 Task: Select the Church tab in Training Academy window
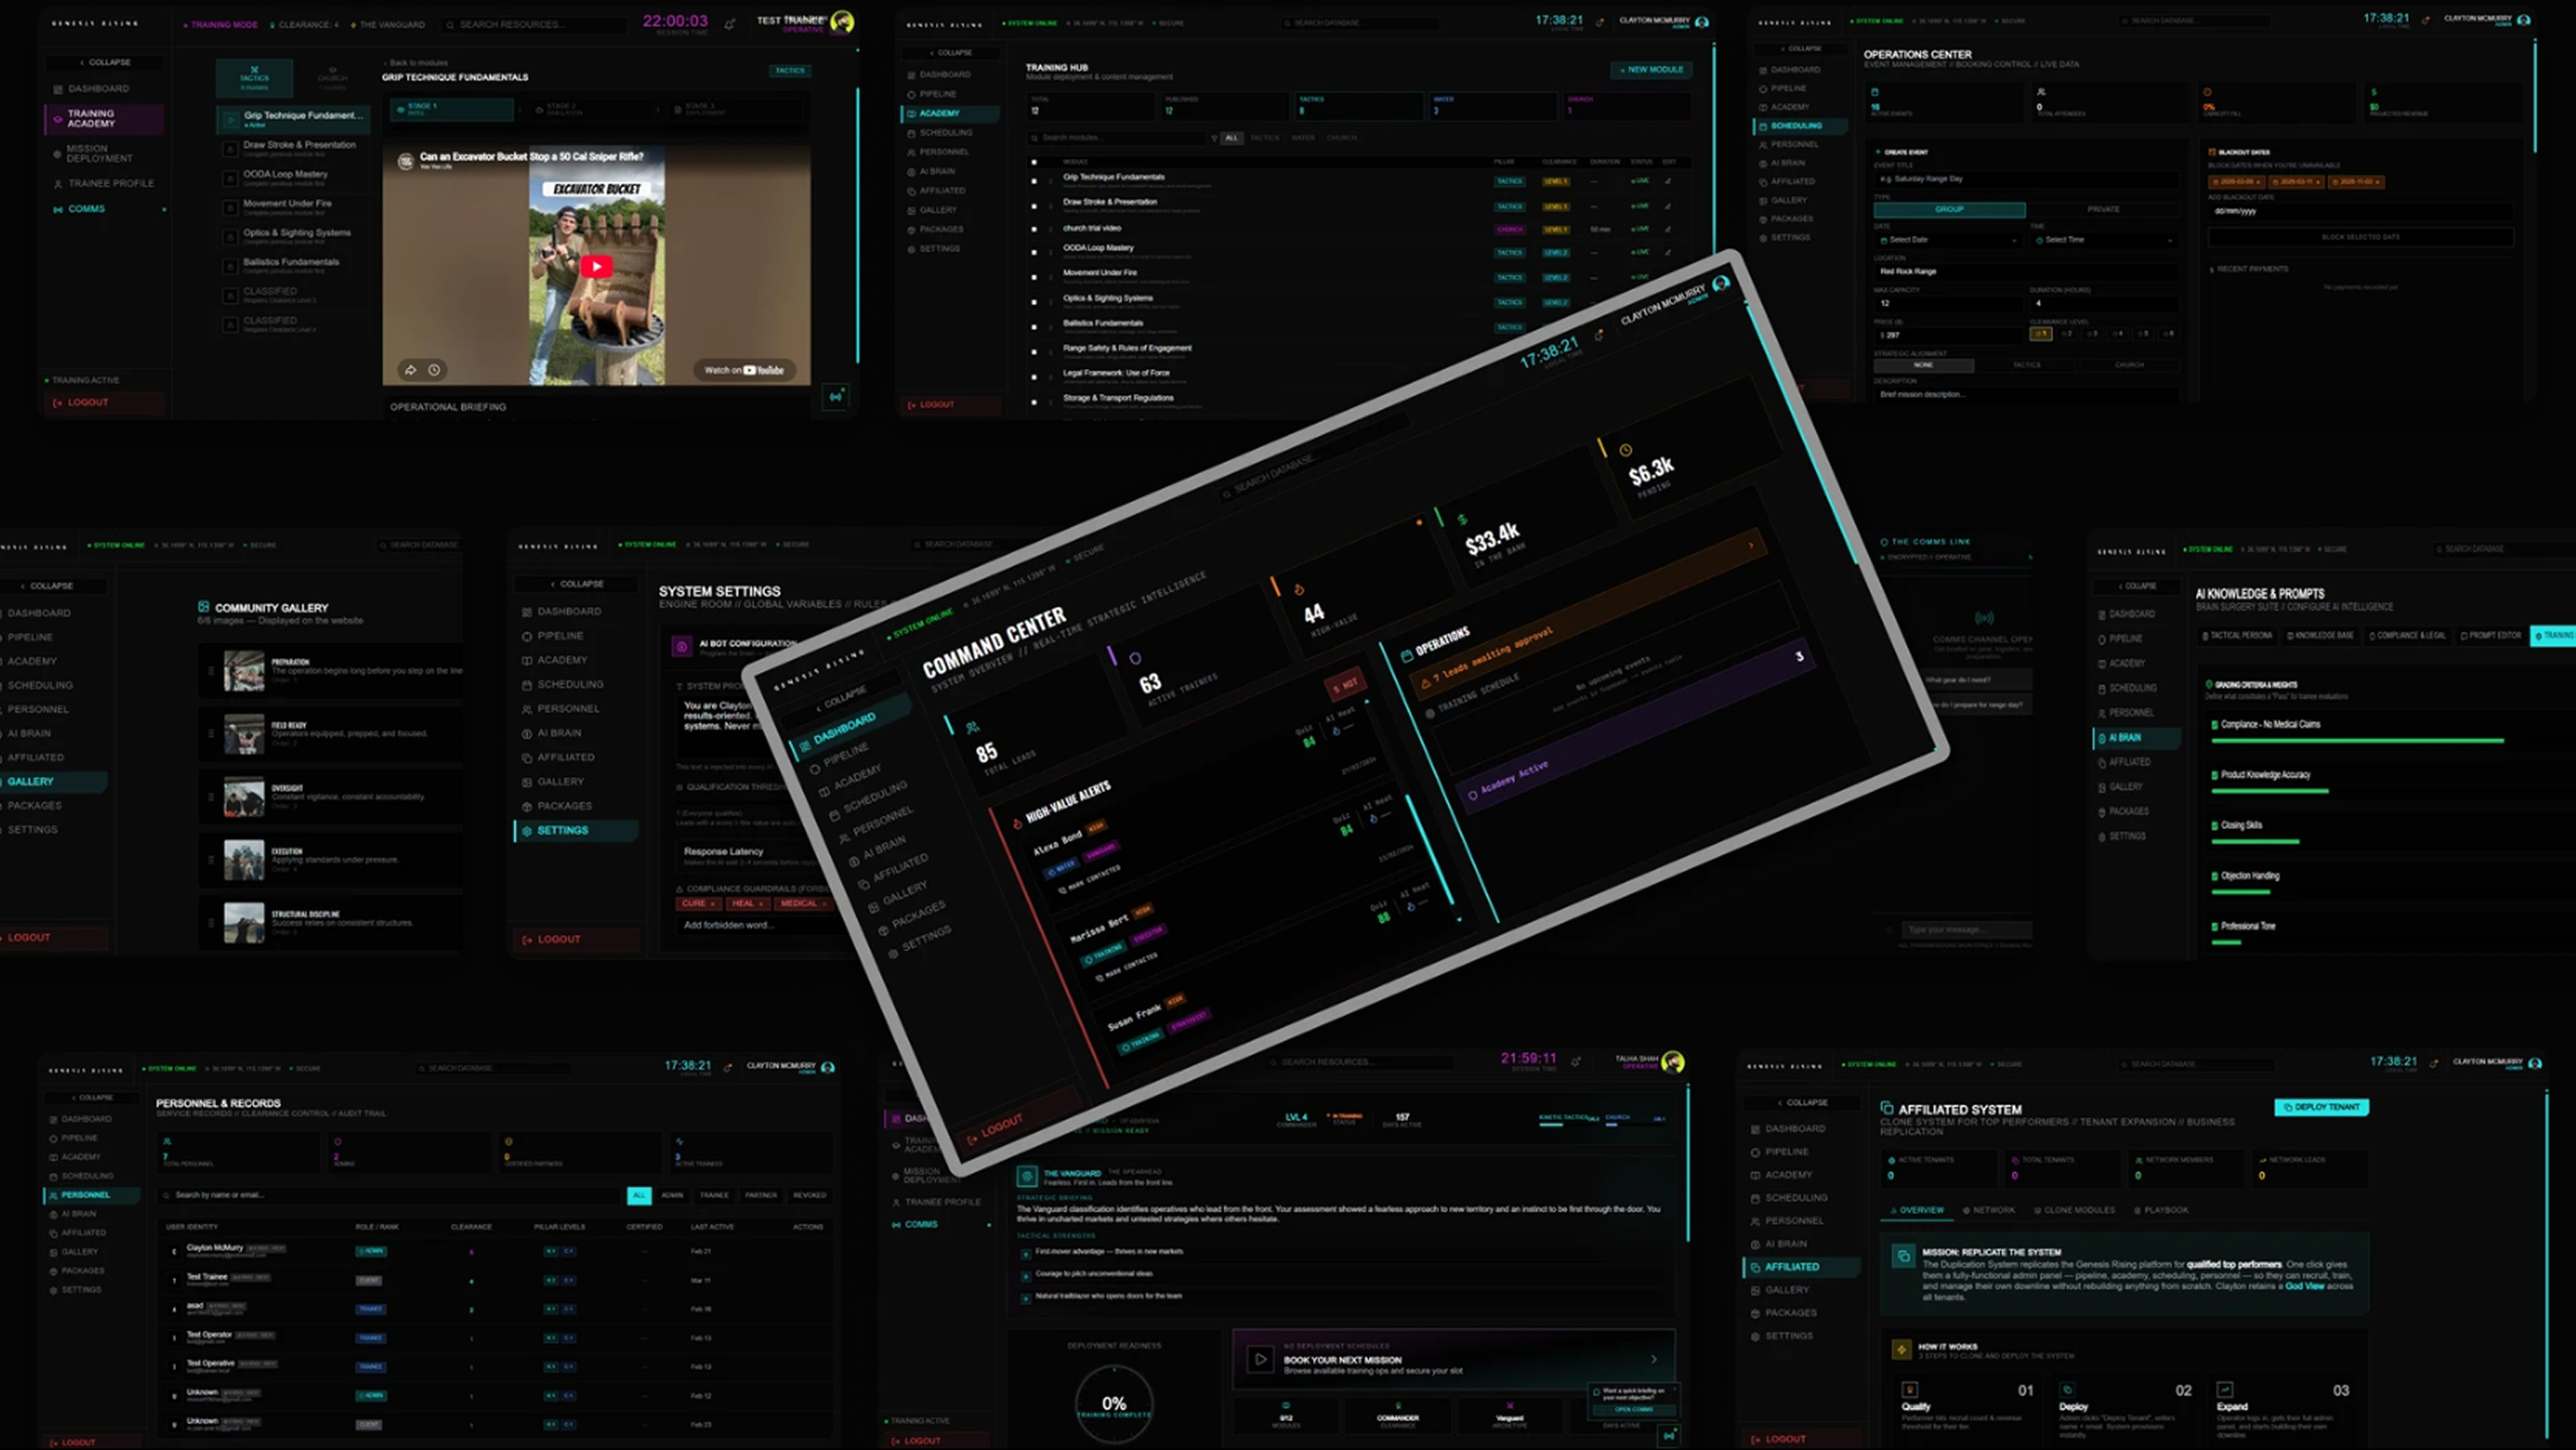pyautogui.click(x=332, y=77)
